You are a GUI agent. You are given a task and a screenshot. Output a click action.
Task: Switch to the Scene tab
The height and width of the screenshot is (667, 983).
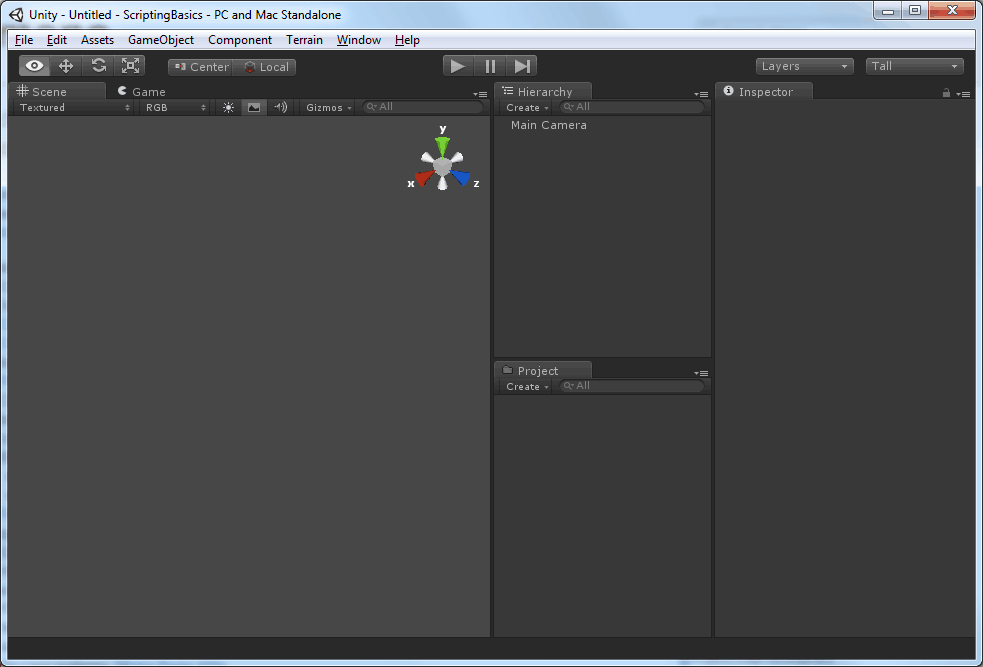[56, 92]
